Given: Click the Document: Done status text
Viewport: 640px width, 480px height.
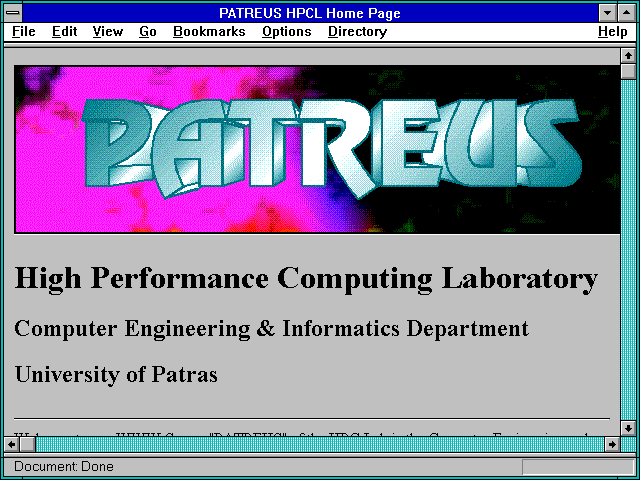Looking at the screenshot, I should pyautogui.click(x=64, y=467).
